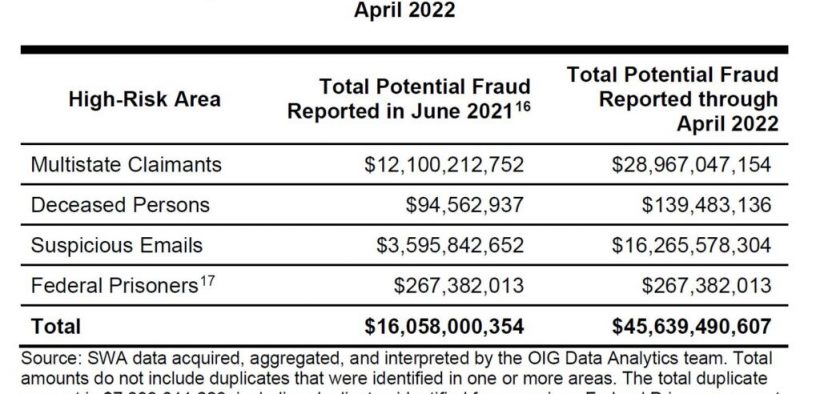Click the 'High-Risk Area' column header
Viewport: 820px width, 394px height.
pos(144,99)
